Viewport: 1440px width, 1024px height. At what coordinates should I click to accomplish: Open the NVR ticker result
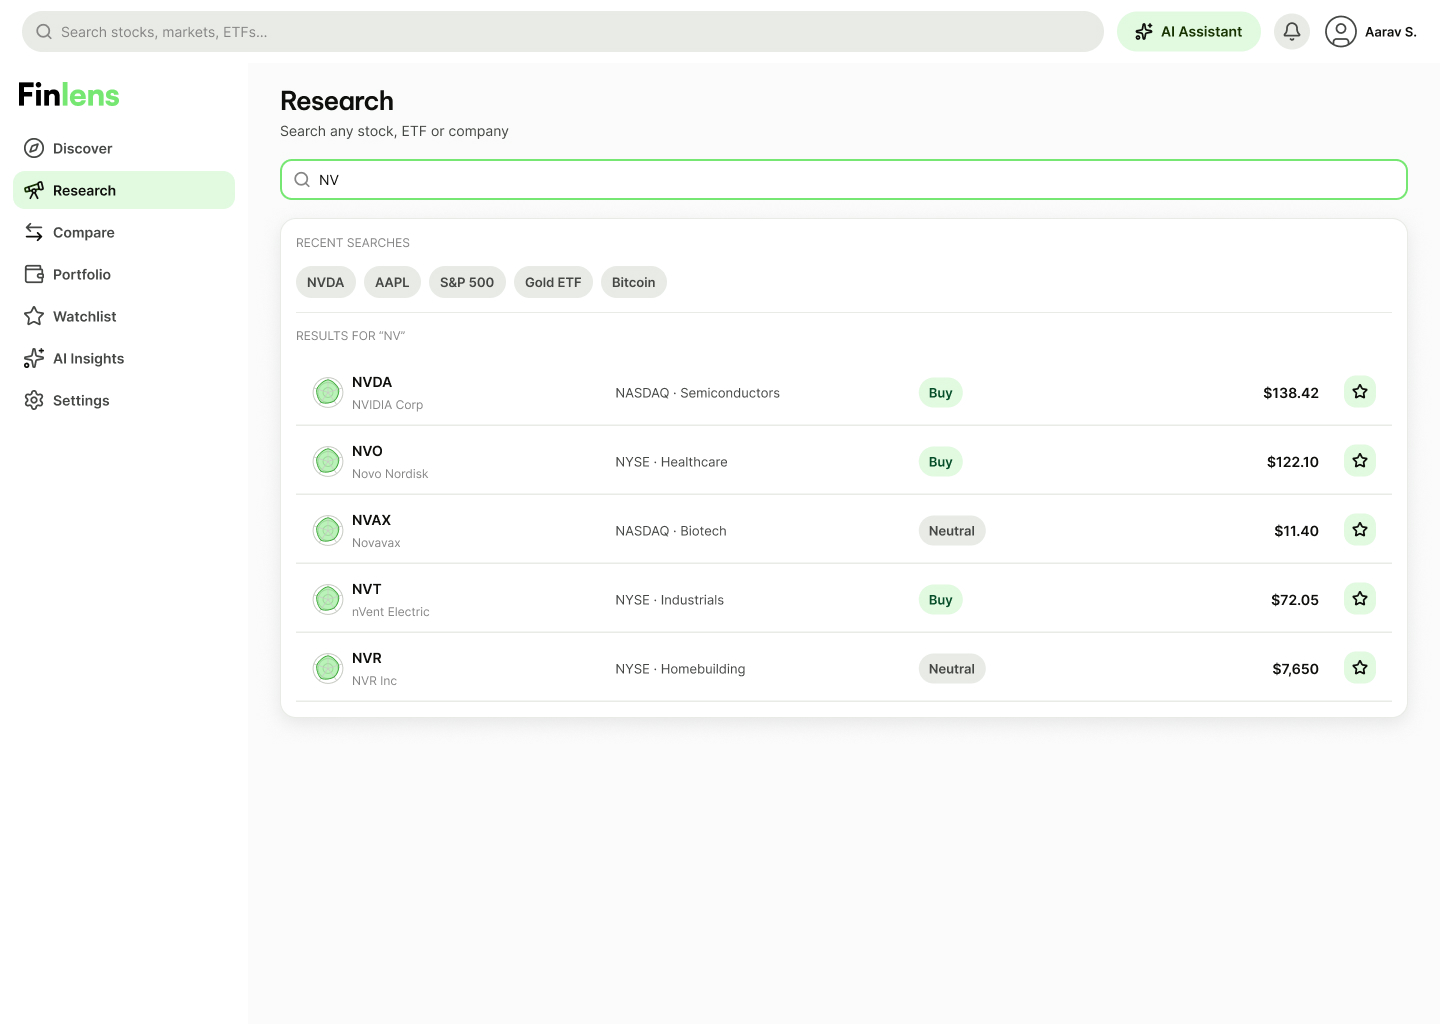coord(367,658)
